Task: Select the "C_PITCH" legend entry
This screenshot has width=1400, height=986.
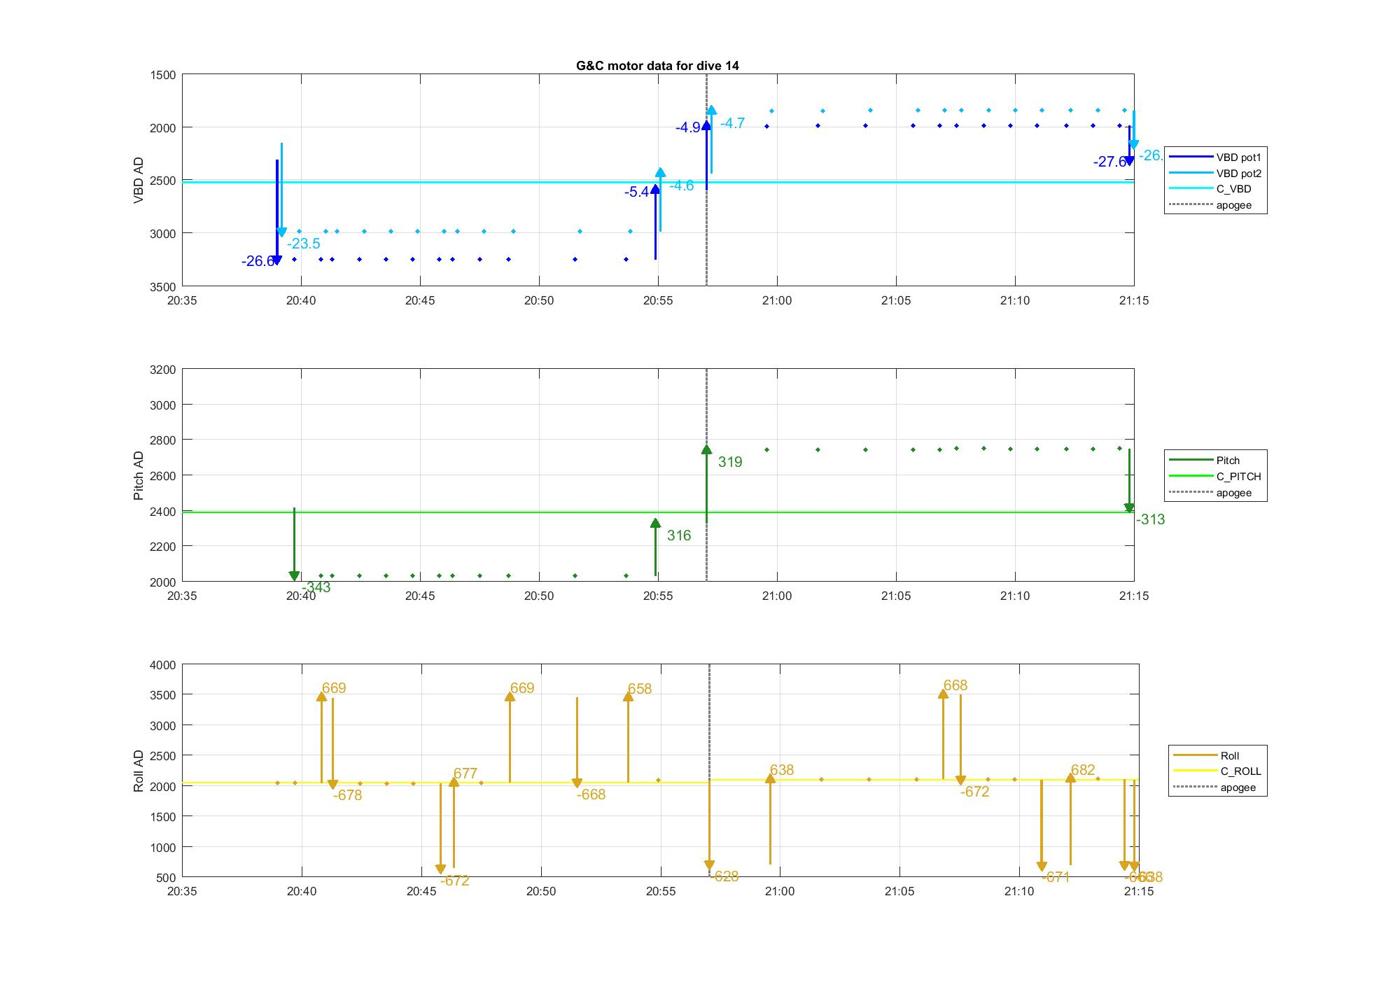Action: (1215, 477)
